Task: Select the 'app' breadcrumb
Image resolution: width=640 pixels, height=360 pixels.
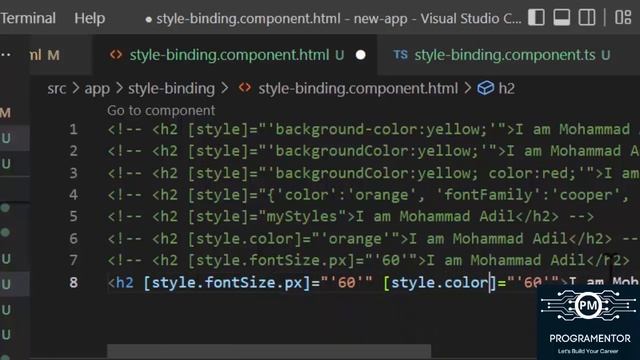Action: (97, 88)
